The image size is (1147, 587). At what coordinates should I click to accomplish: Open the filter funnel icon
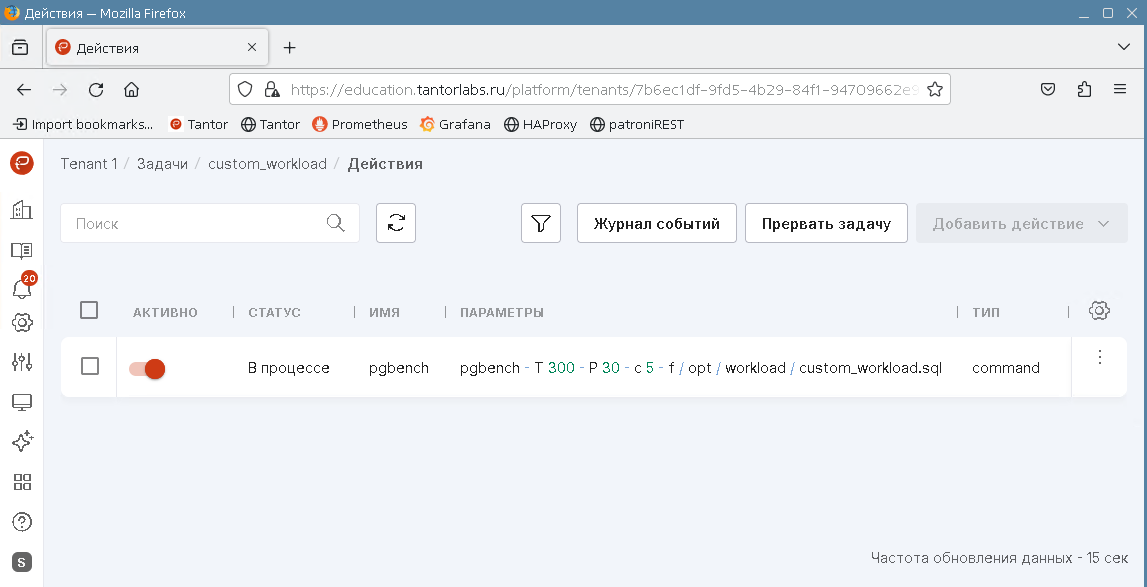click(541, 223)
